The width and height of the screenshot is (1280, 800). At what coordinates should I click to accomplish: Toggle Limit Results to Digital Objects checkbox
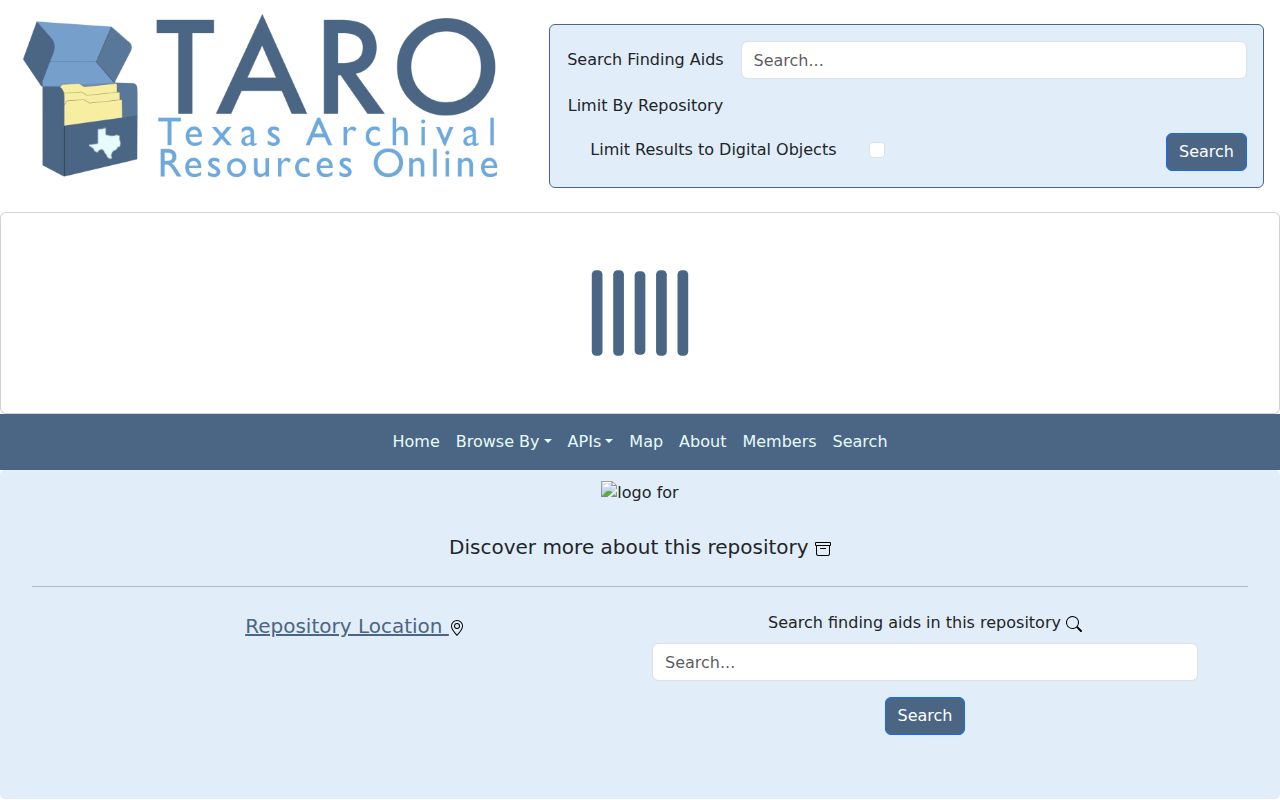877,150
